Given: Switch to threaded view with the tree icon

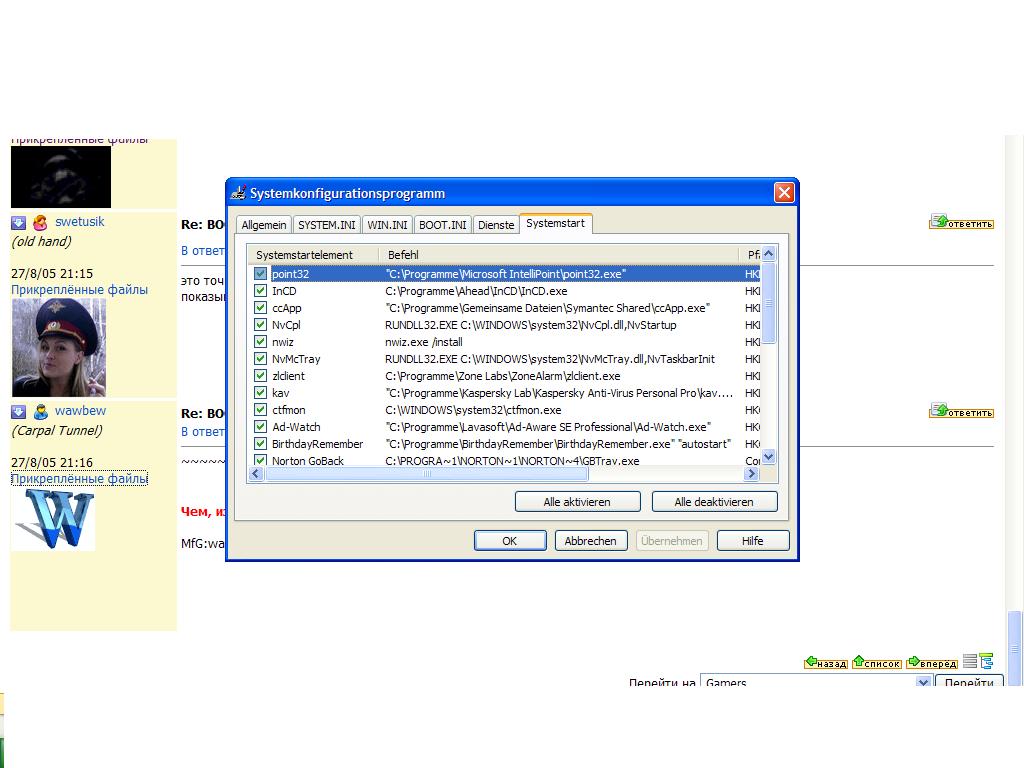Looking at the screenshot, I should [986, 662].
